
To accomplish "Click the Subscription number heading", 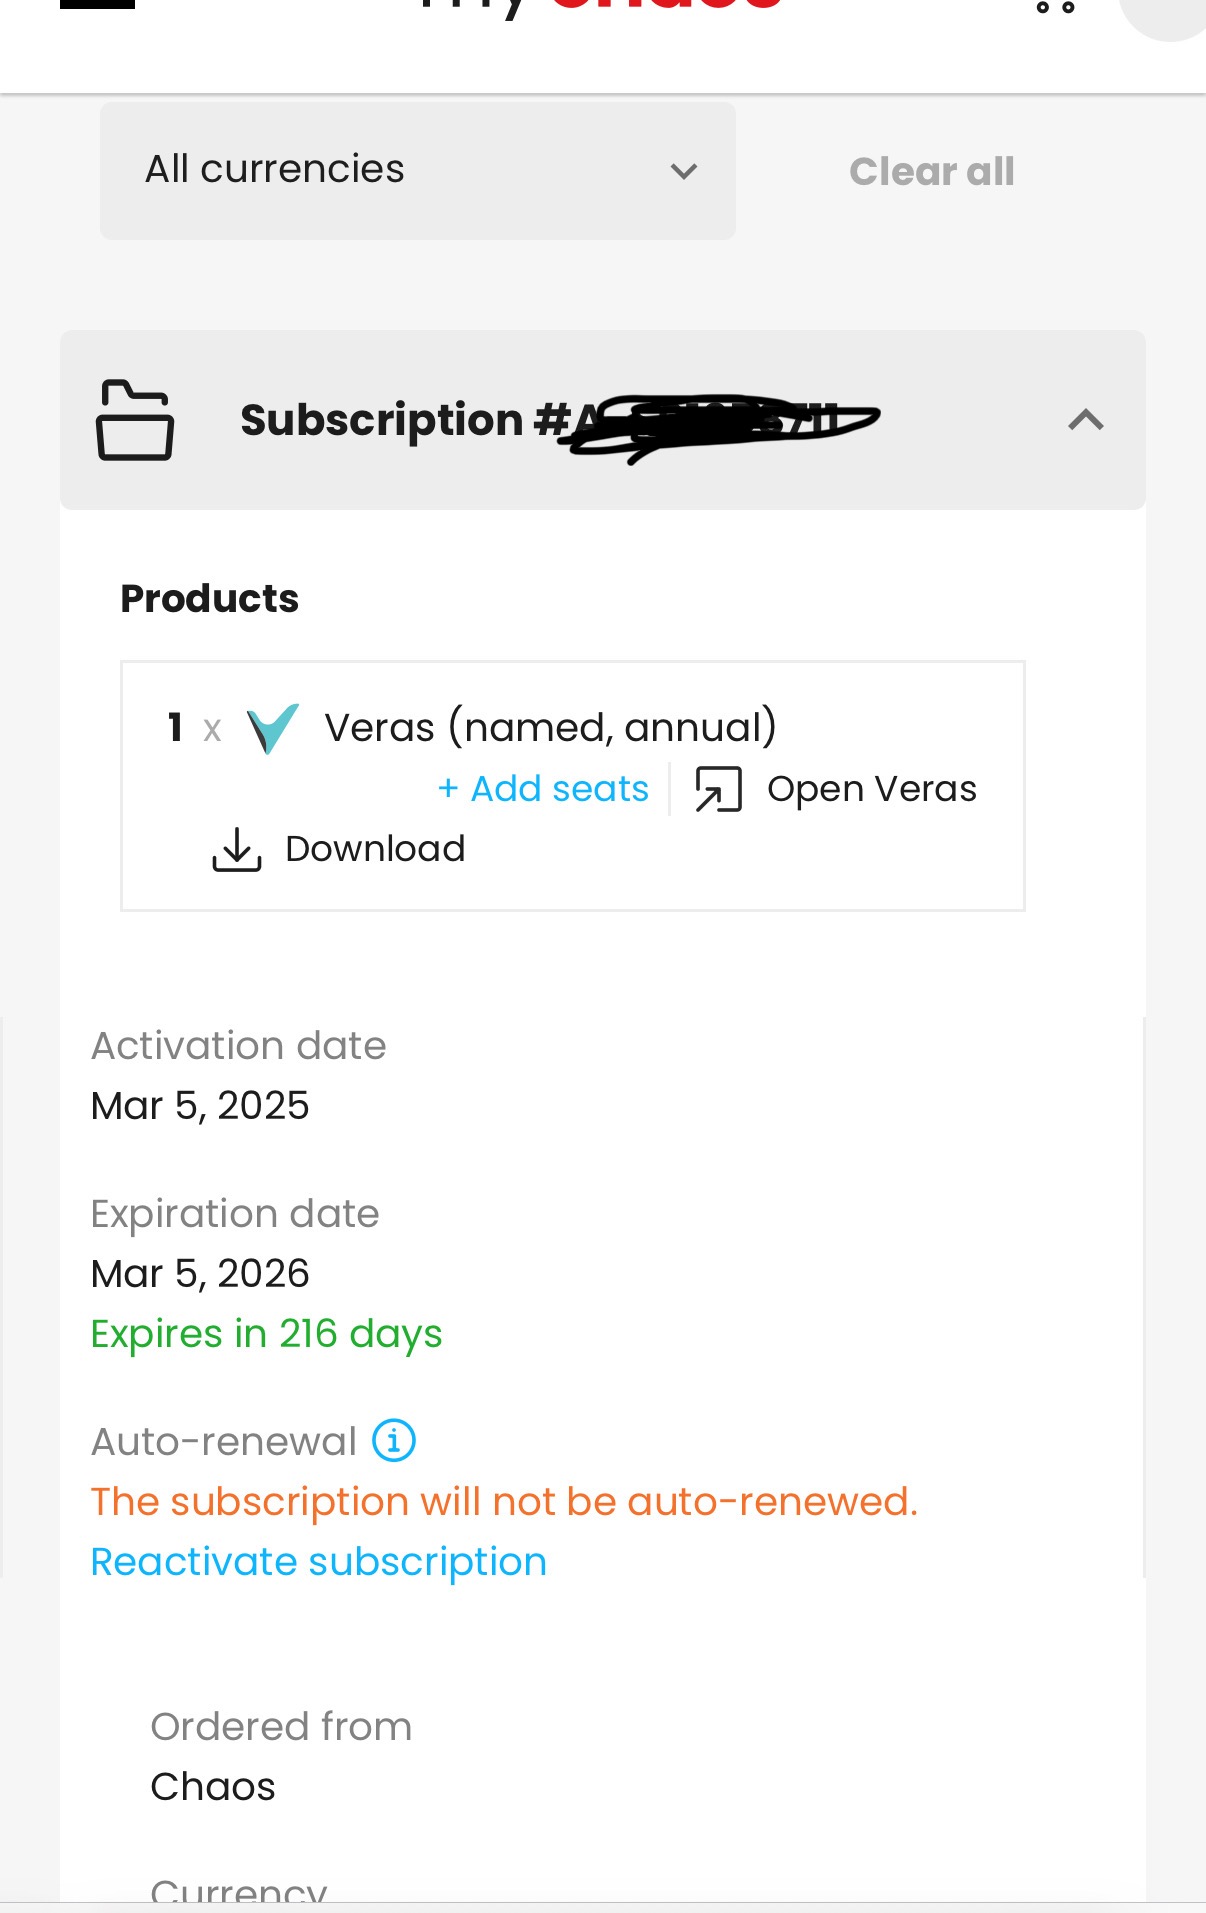I will coord(560,421).
